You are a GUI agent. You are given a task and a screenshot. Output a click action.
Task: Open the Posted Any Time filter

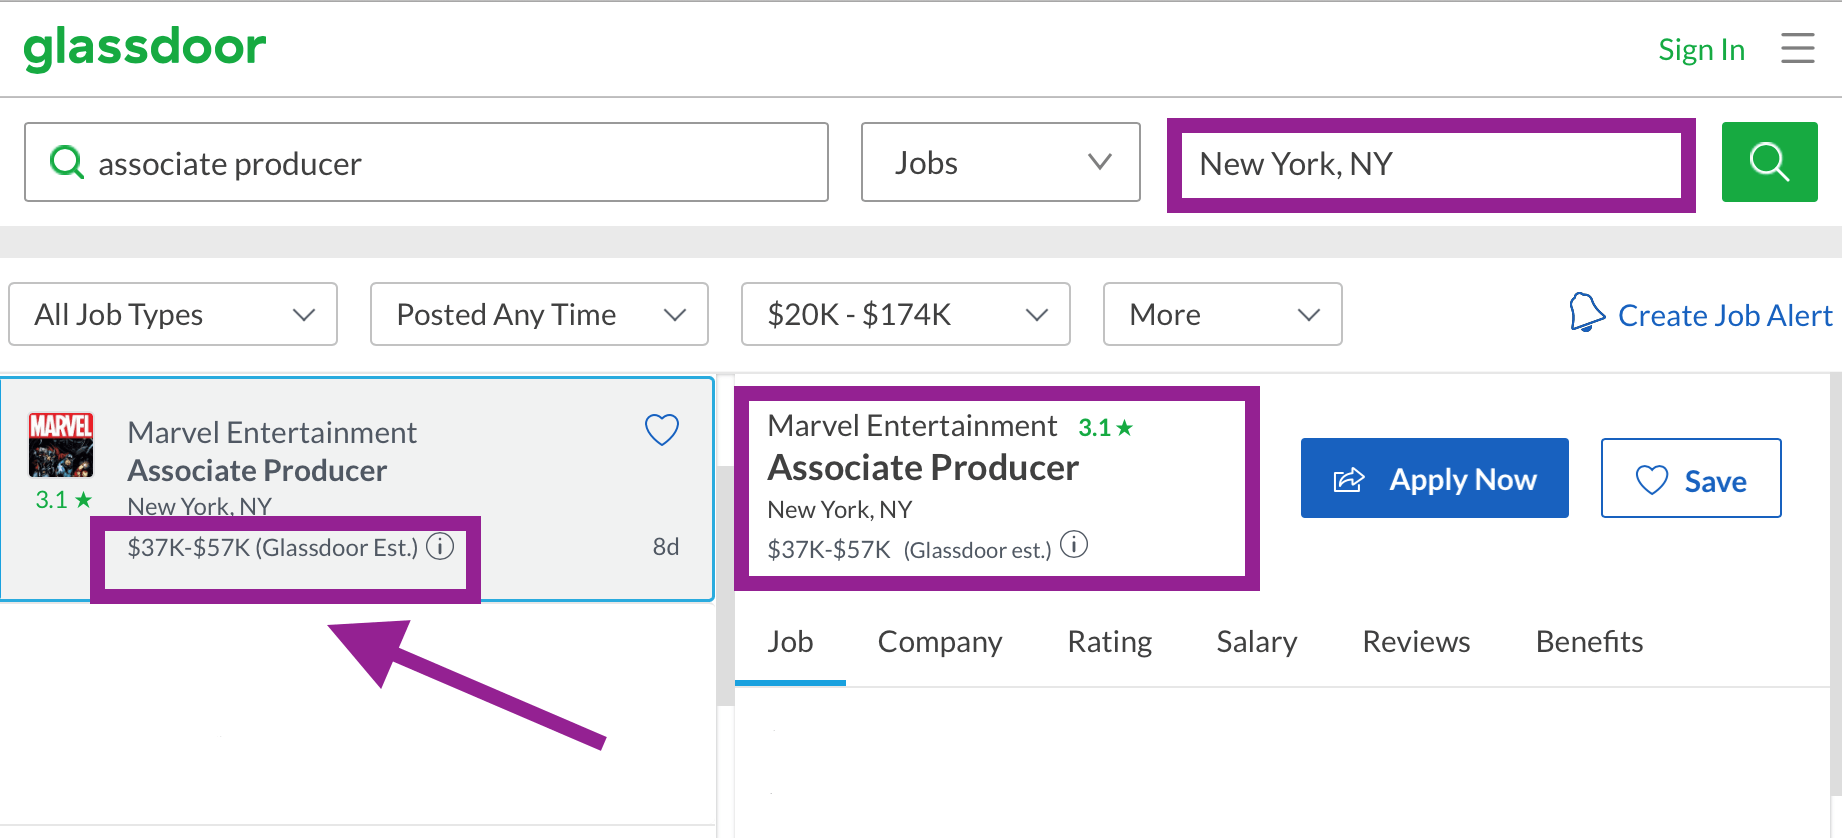coord(539,314)
